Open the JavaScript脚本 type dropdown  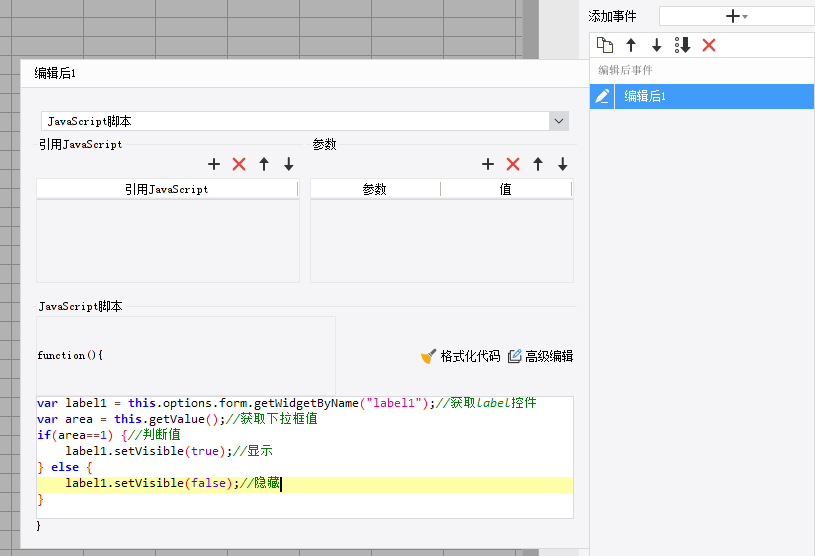click(x=559, y=121)
